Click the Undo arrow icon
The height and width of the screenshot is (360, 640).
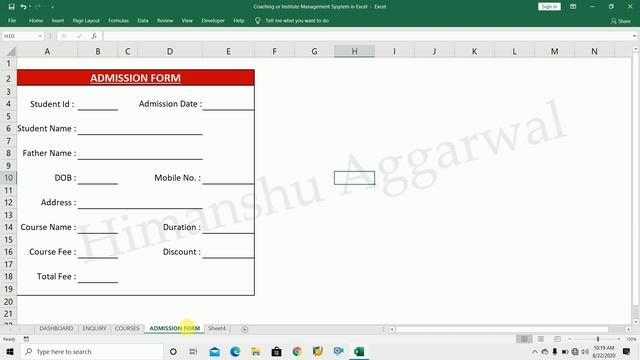point(23,7)
